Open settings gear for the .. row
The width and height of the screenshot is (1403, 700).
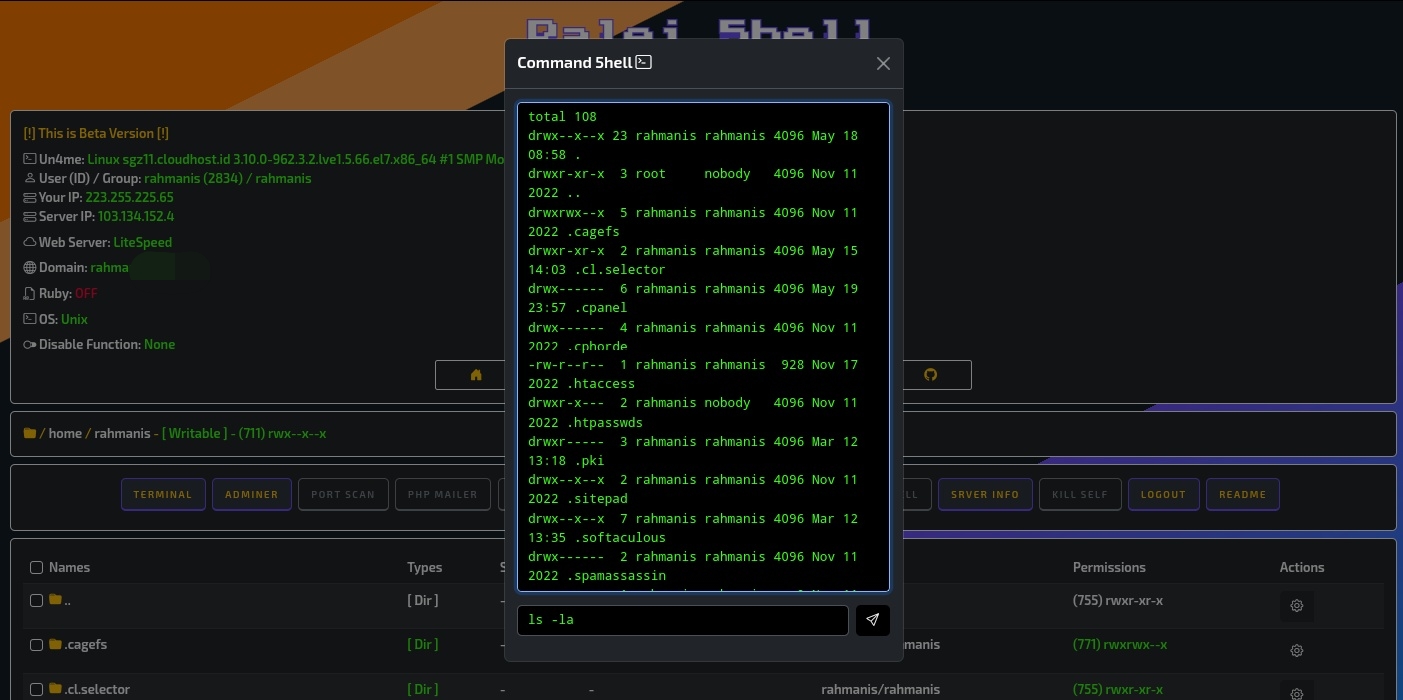coord(1297,606)
